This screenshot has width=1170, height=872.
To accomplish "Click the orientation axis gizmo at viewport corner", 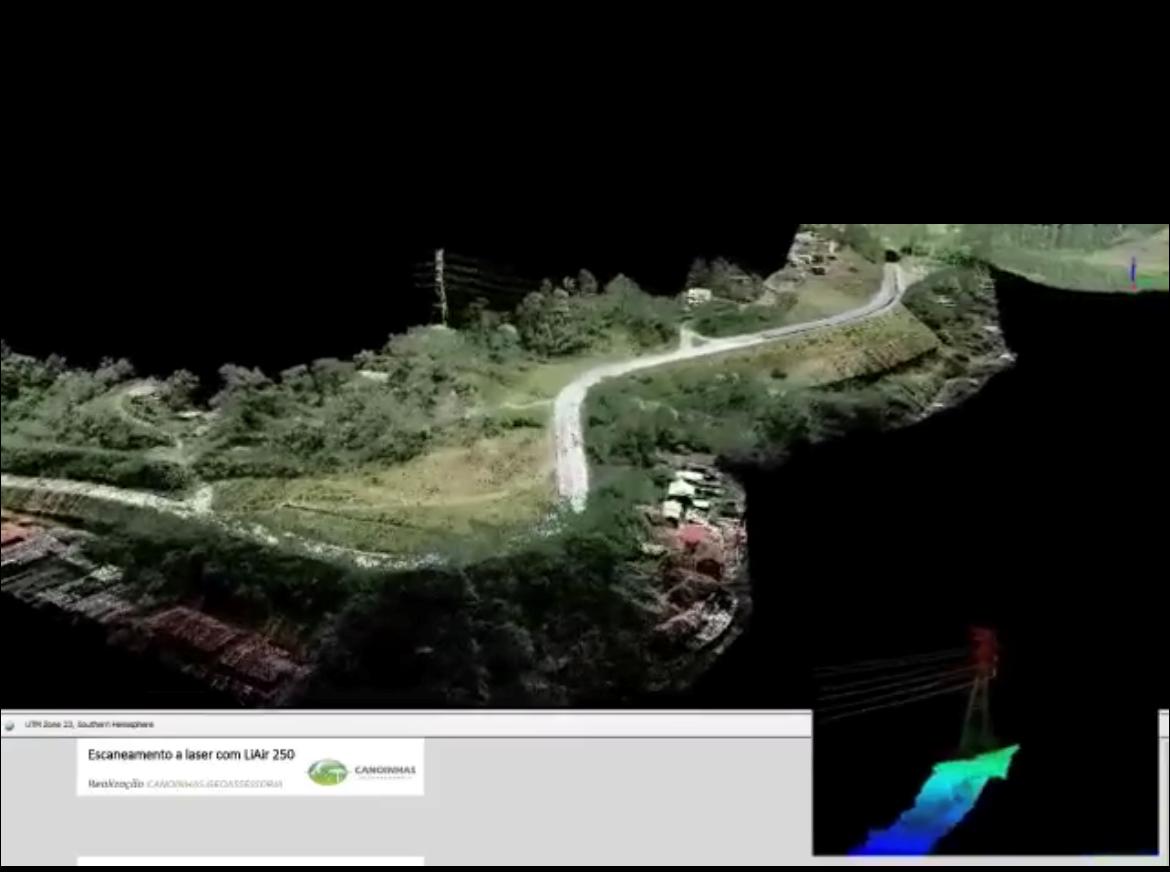I will (x=1134, y=278).
